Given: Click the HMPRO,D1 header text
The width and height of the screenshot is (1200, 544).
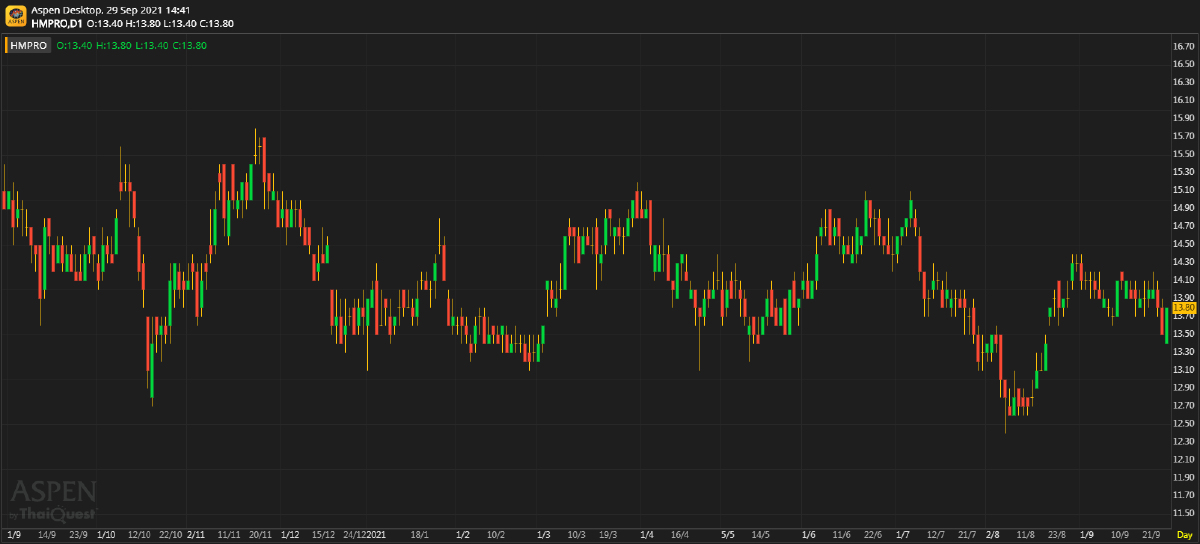Looking at the screenshot, I should coord(57,22).
